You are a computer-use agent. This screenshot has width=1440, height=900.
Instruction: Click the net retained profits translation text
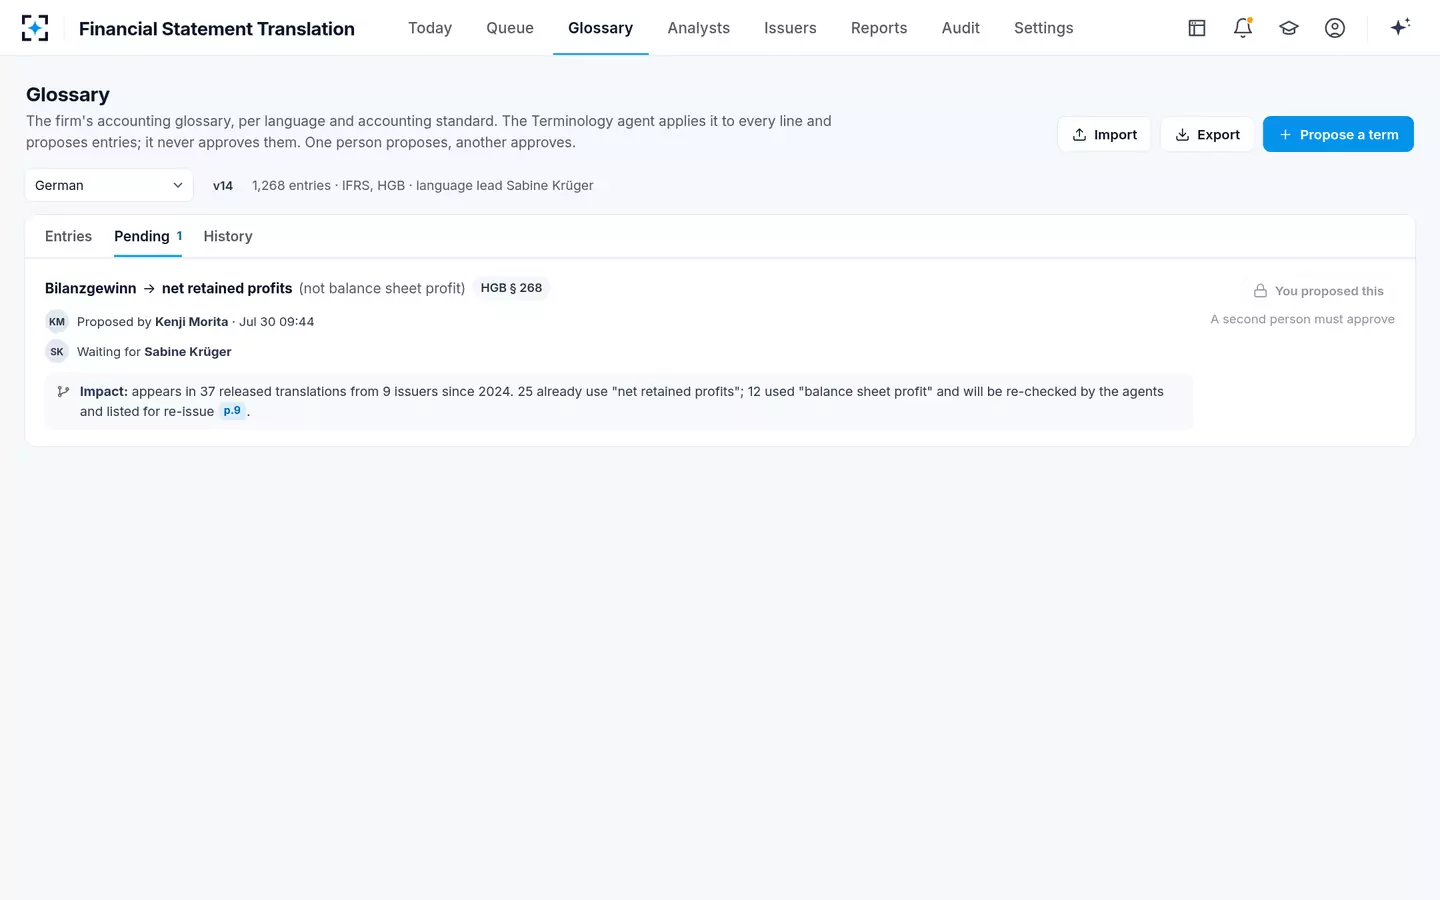(x=227, y=288)
